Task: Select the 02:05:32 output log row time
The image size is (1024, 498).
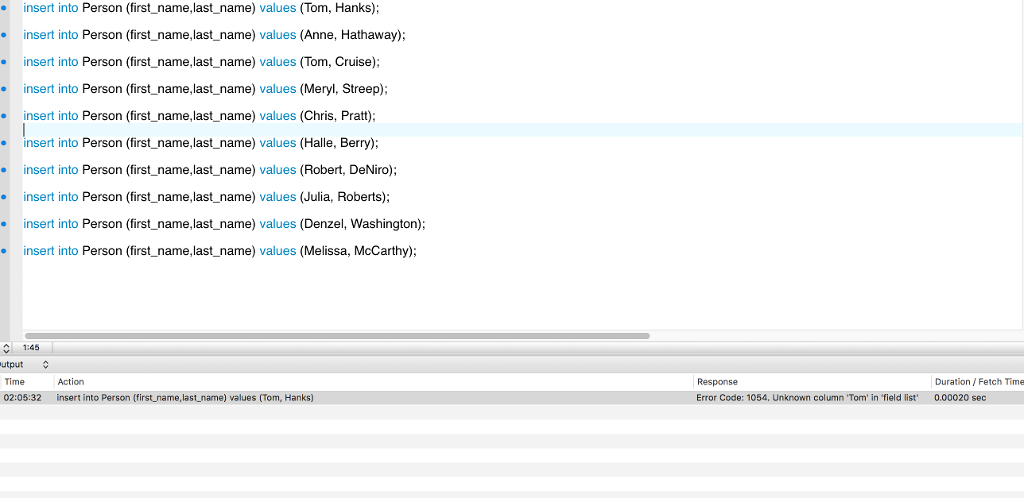Action: (22, 397)
